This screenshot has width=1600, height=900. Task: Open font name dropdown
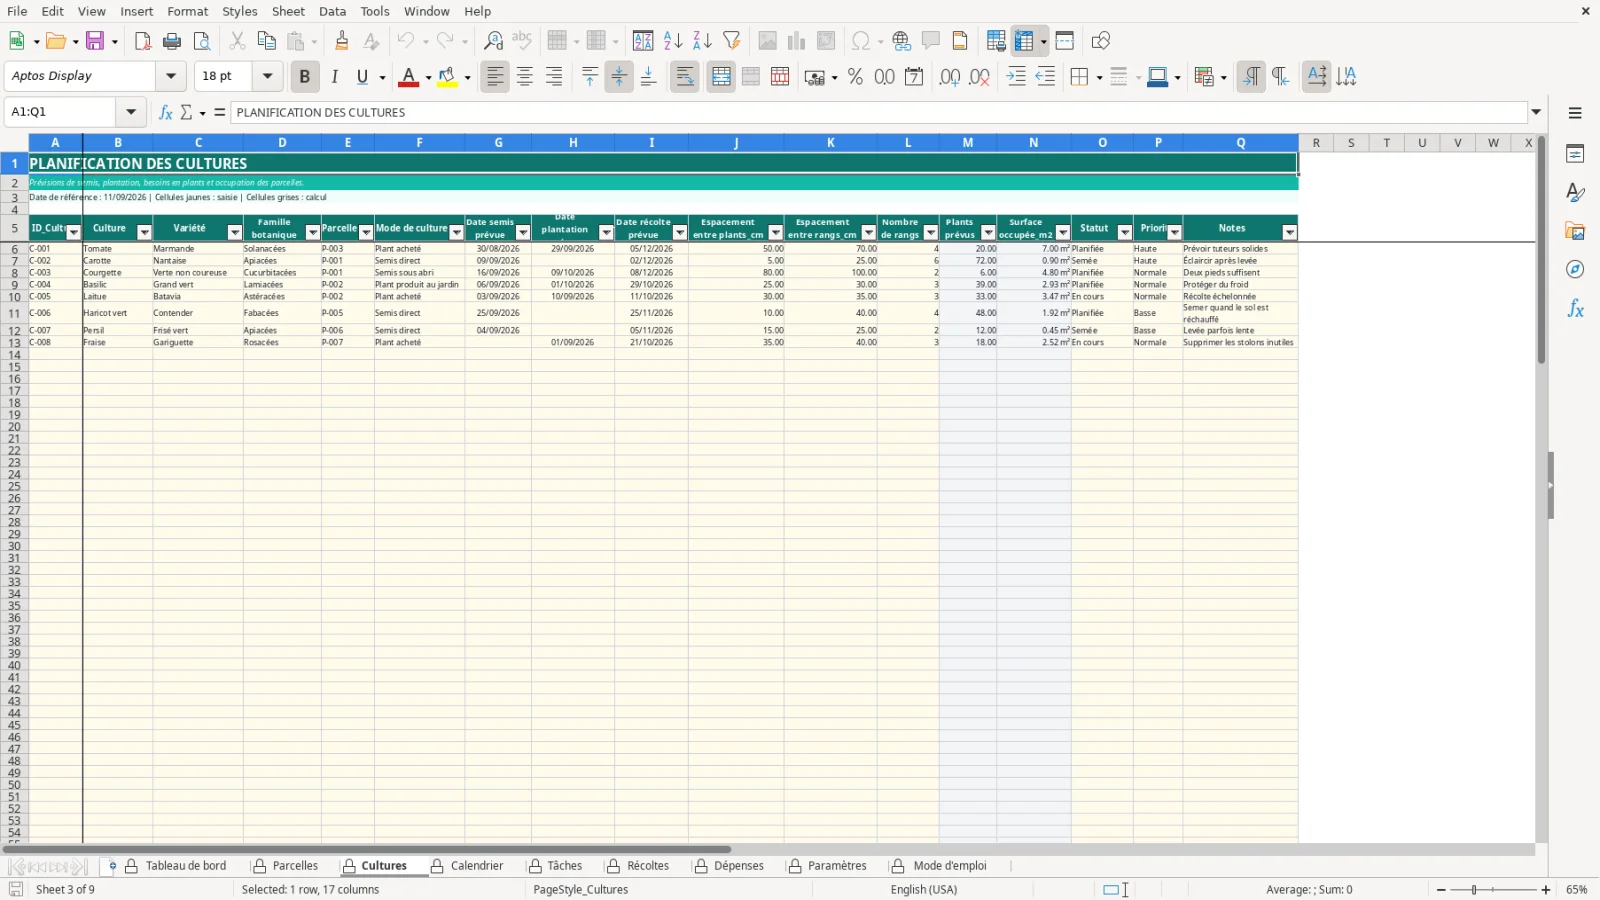(x=171, y=76)
